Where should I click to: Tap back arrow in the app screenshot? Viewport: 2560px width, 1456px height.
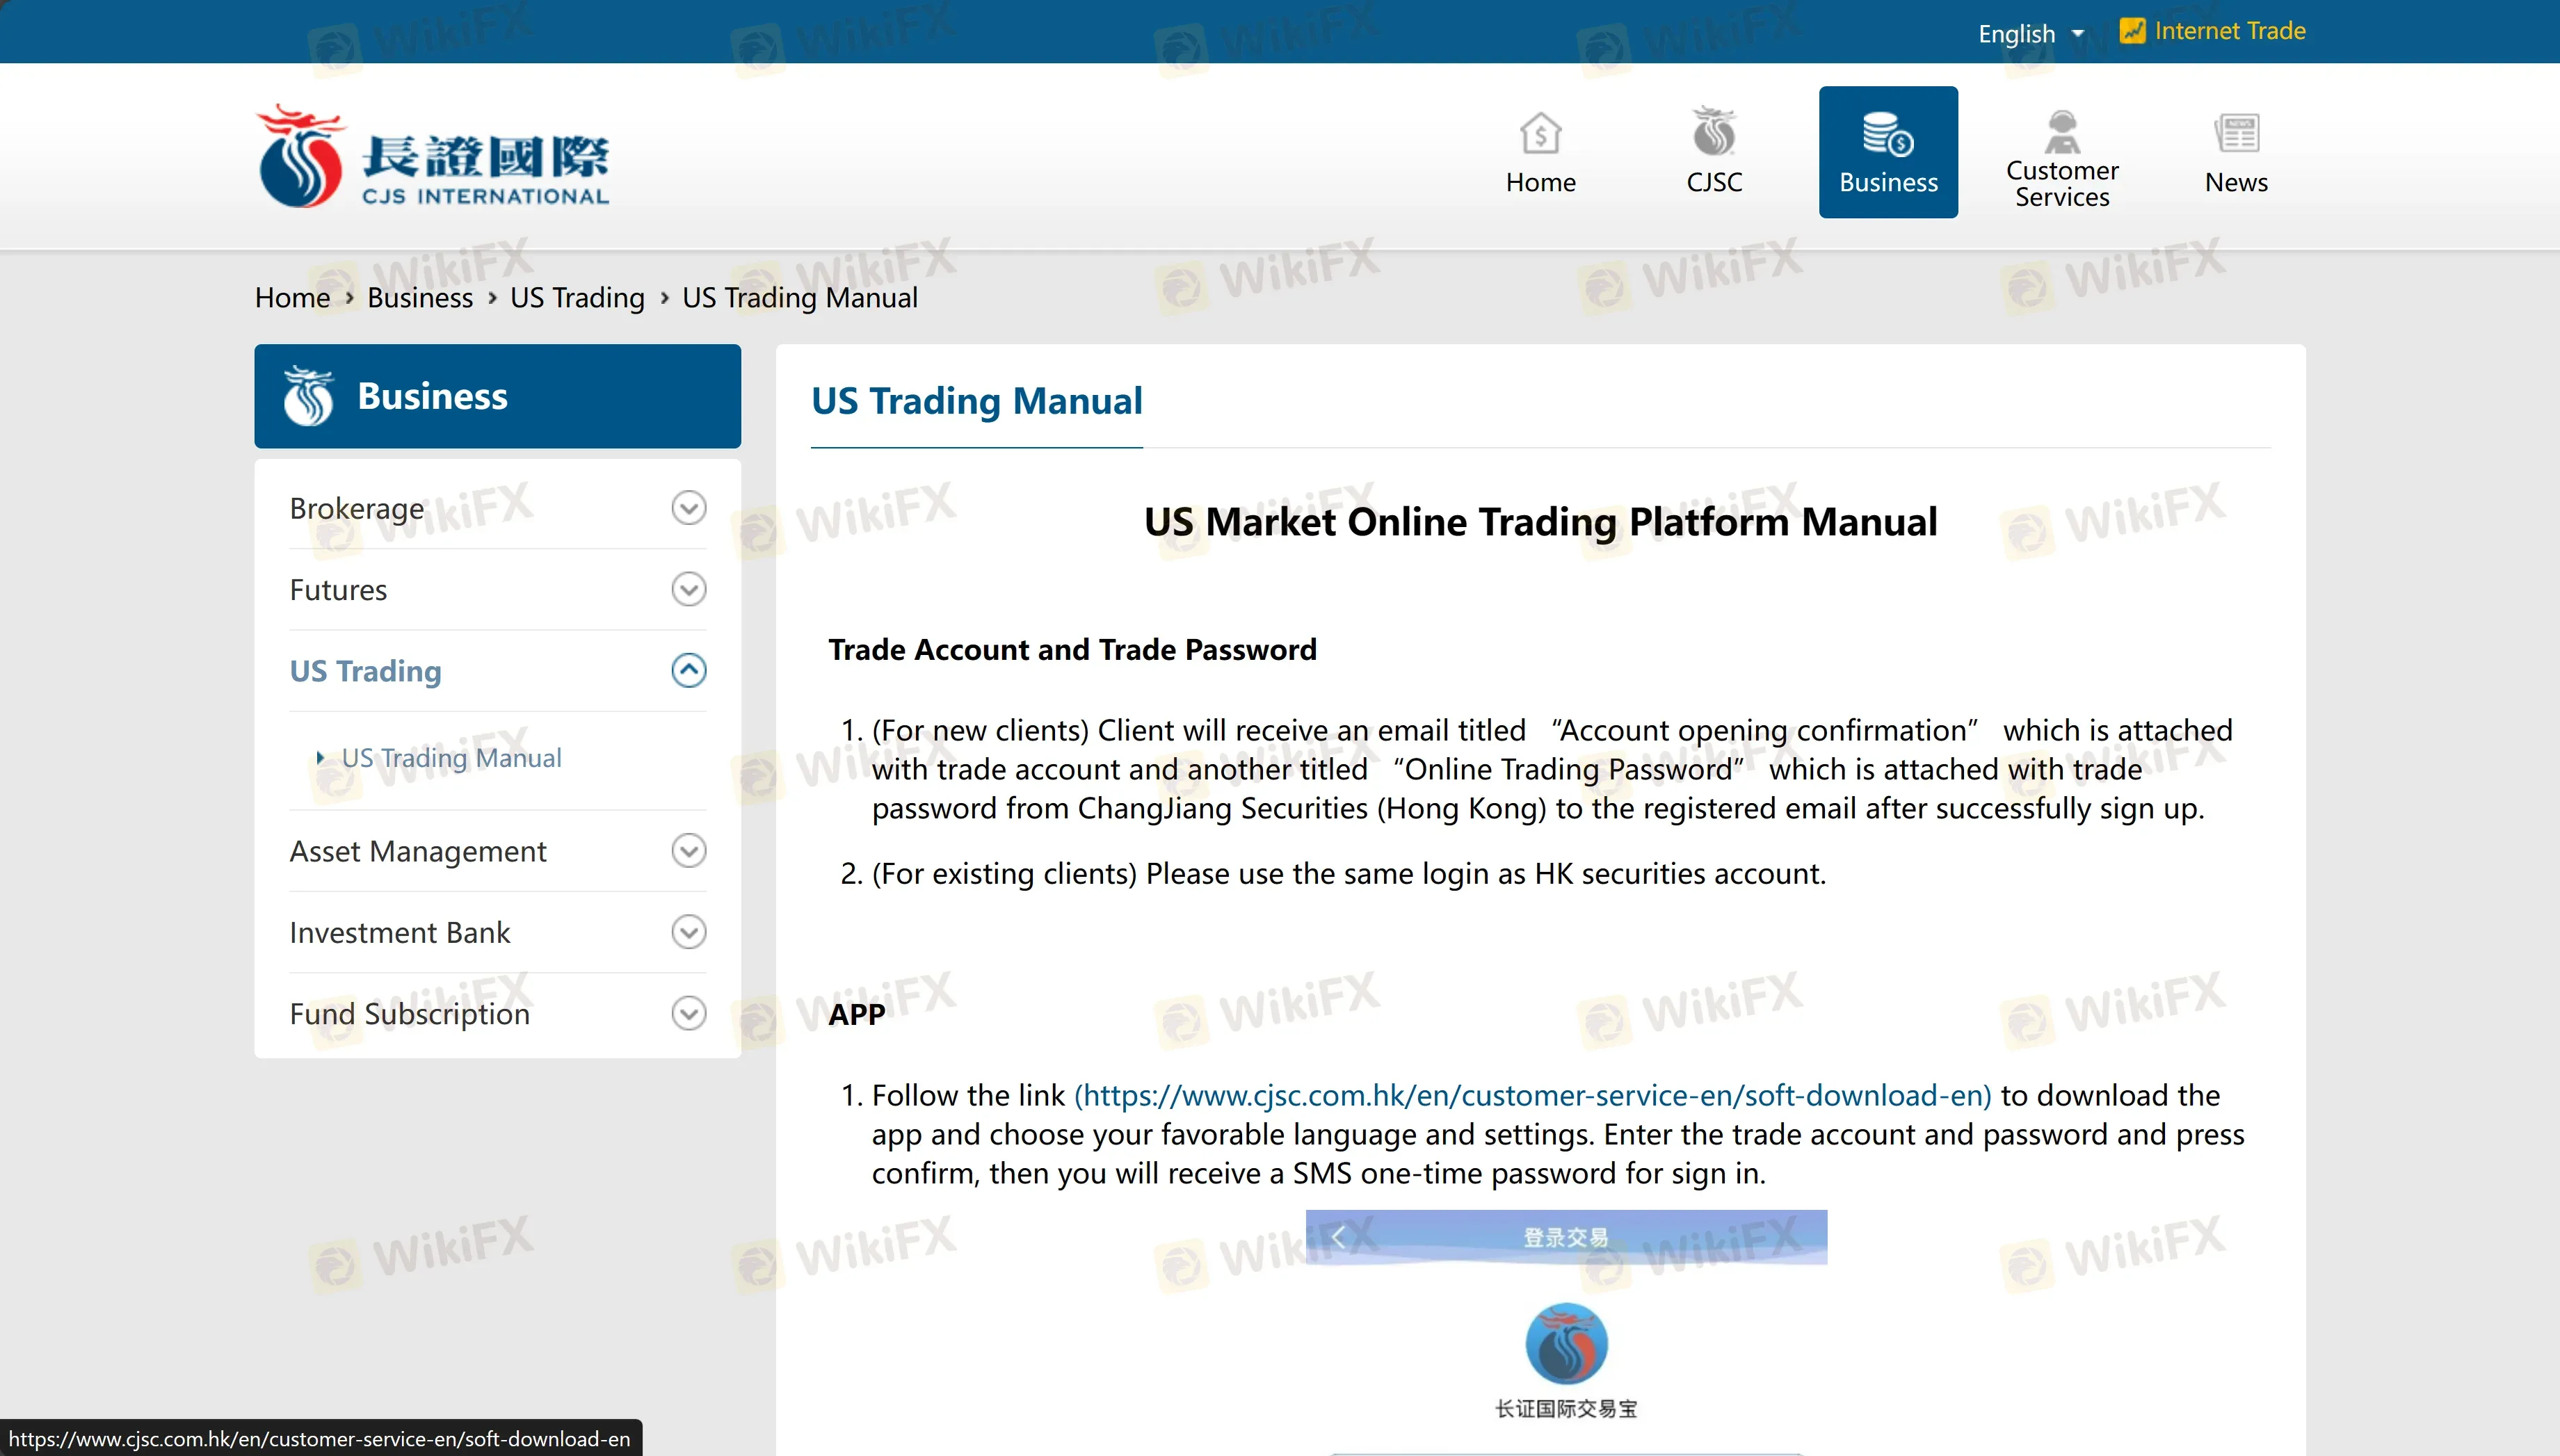(1338, 1237)
